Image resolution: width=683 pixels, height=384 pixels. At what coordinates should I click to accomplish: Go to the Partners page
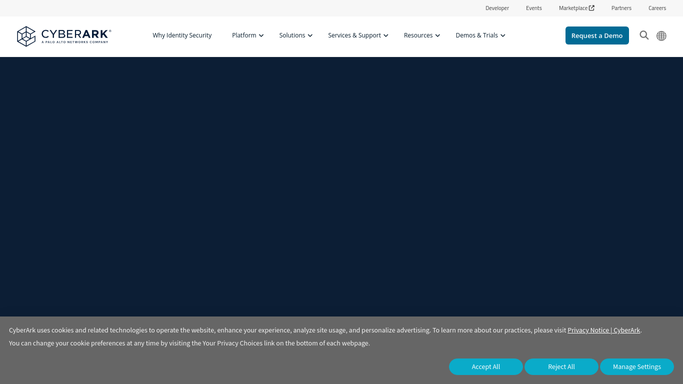tap(621, 8)
